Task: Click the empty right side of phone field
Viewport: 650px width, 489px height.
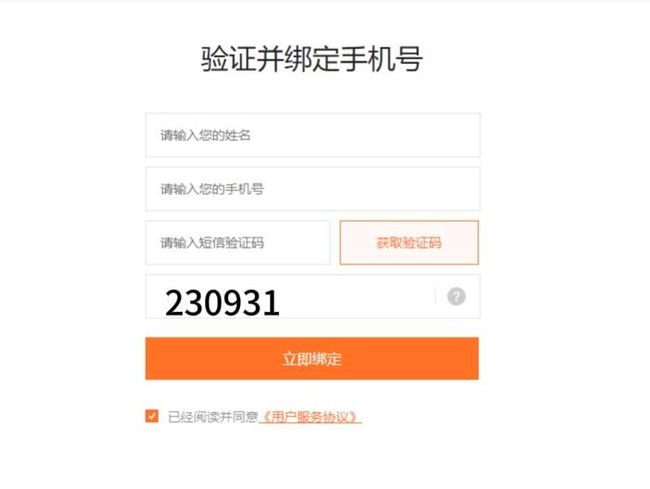Action: [x=371, y=189]
